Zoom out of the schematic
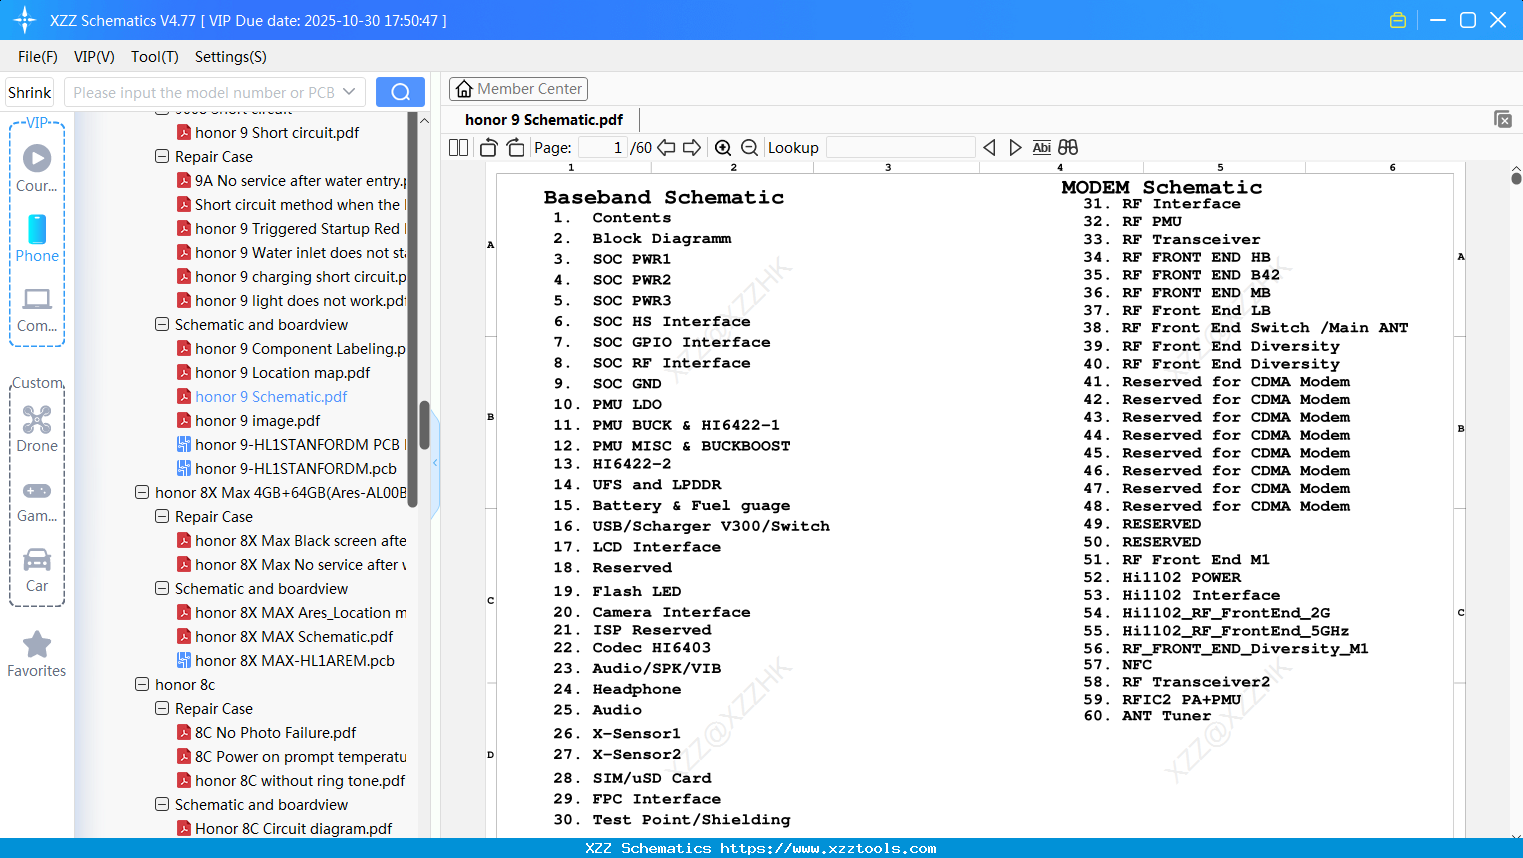This screenshot has width=1523, height=858. (749, 147)
